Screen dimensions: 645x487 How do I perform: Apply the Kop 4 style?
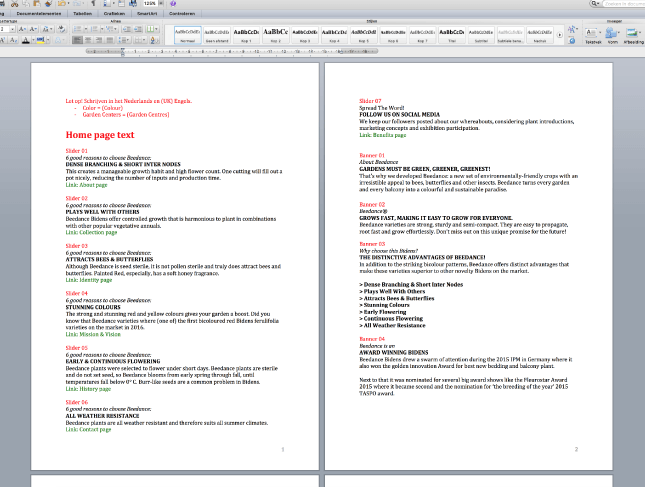point(334,35)
